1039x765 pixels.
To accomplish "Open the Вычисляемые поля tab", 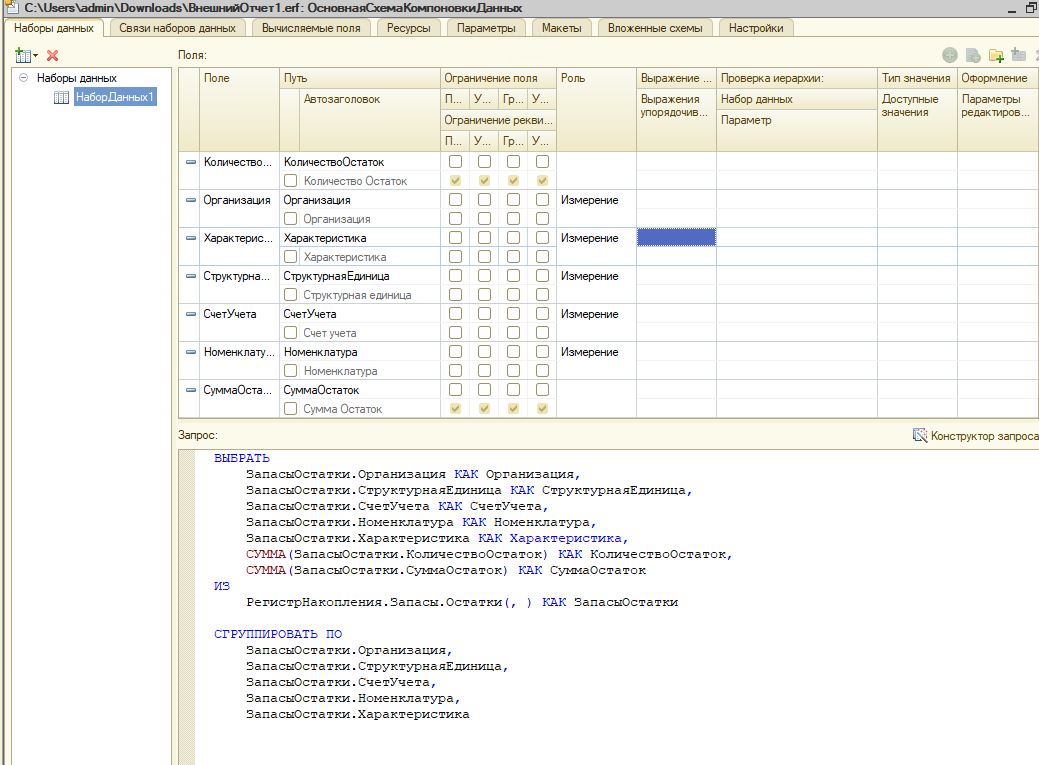I will pos(311,28).
